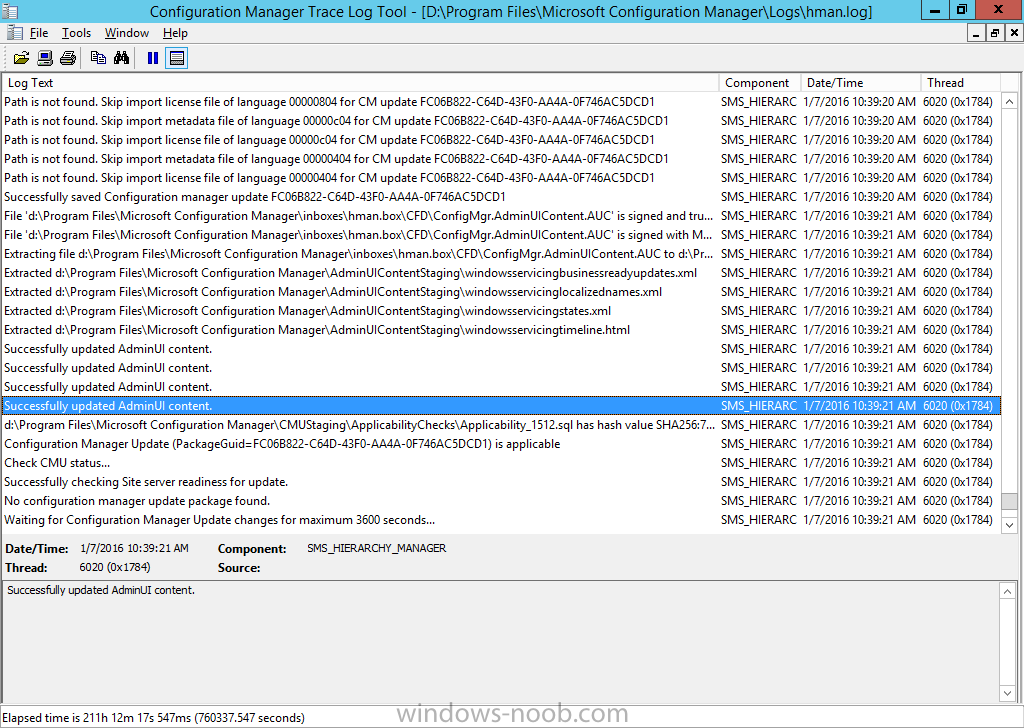The height and width of the screenshot is (728, 1024).
Task: Select 'Successfully saved Configuration manager update' row
Action: click(x=501, y=197)
